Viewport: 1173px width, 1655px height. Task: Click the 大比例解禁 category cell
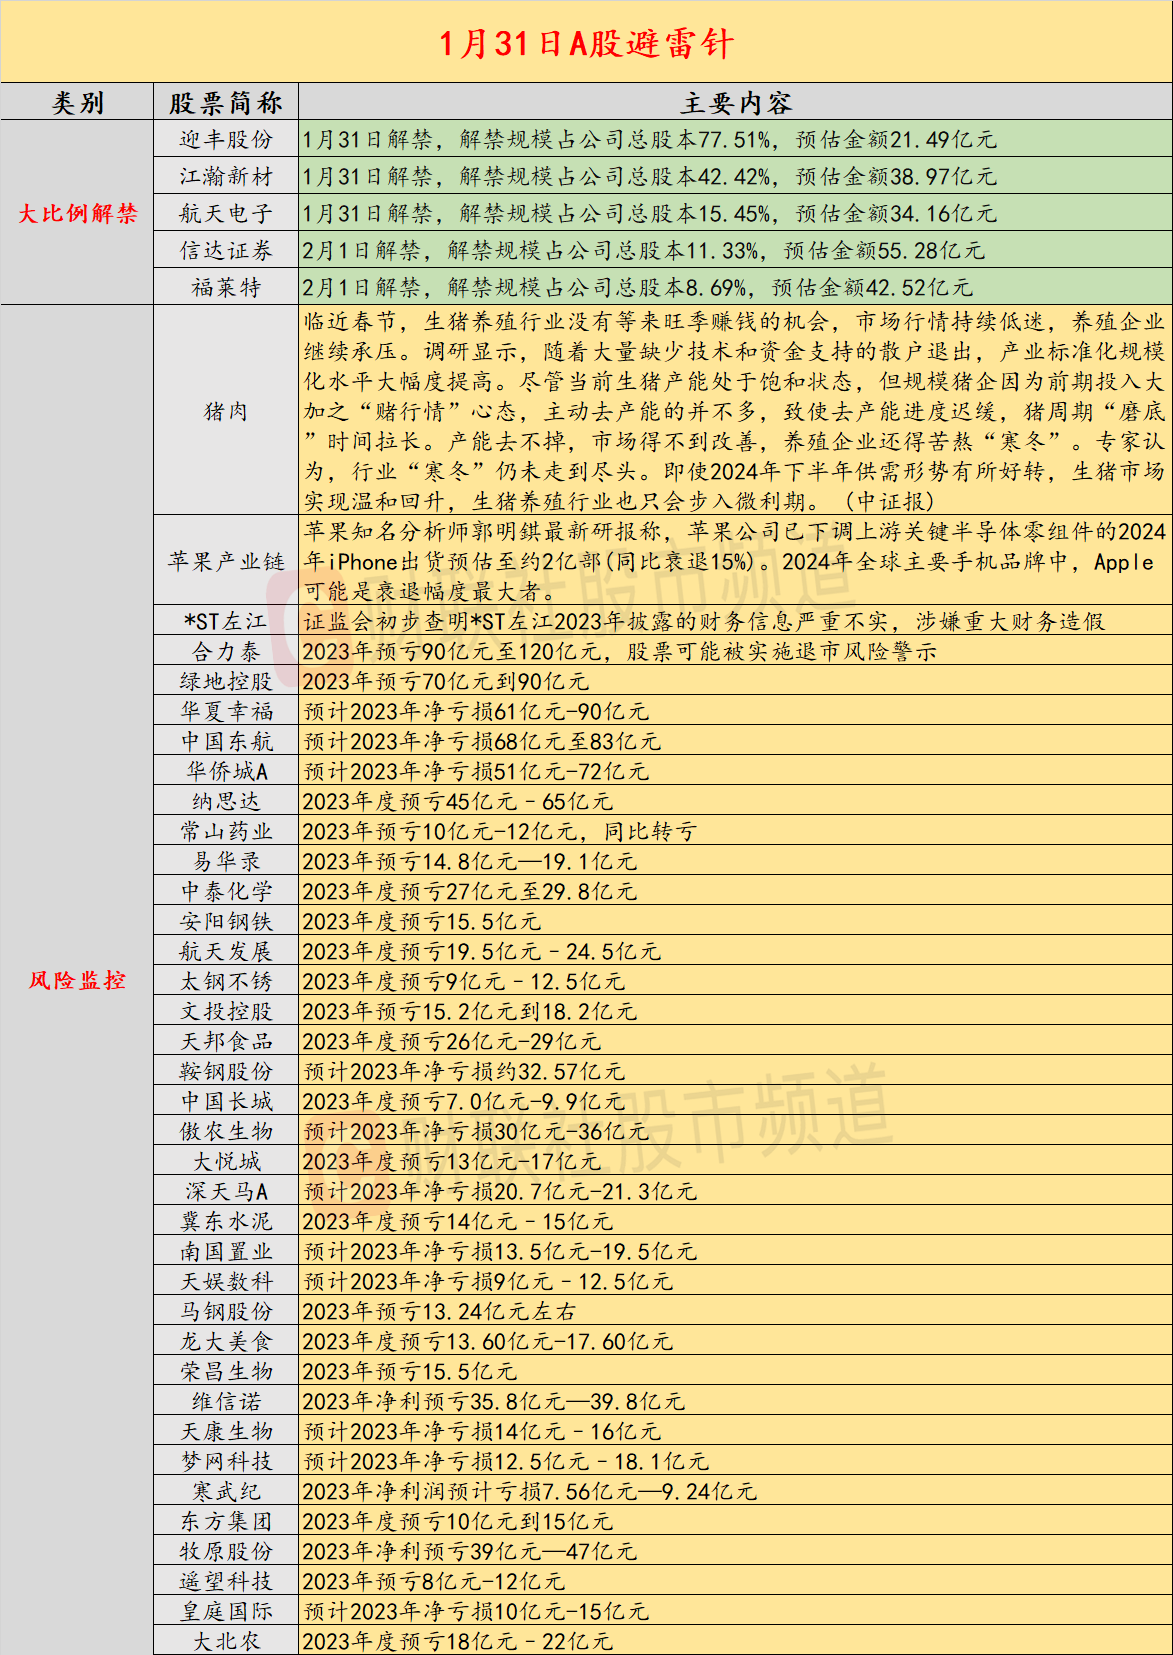click(77, 213)
